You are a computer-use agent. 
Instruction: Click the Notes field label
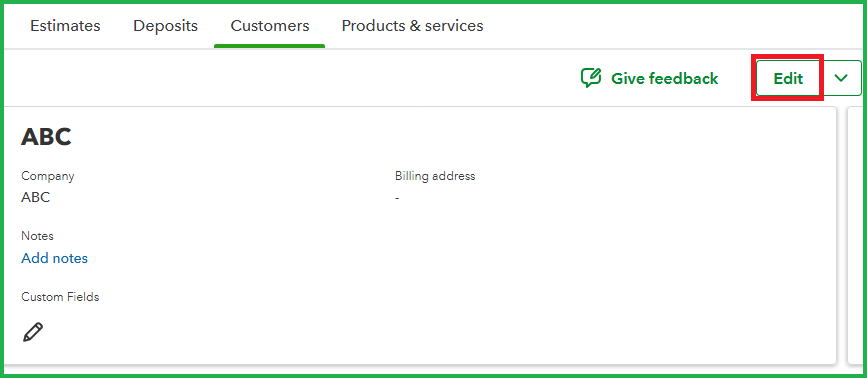tap(37, 236)
